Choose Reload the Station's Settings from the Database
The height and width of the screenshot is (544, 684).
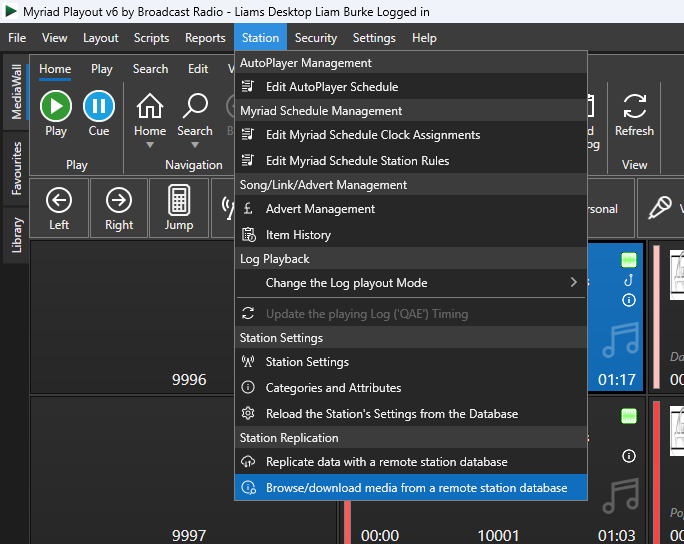(411, 413)
